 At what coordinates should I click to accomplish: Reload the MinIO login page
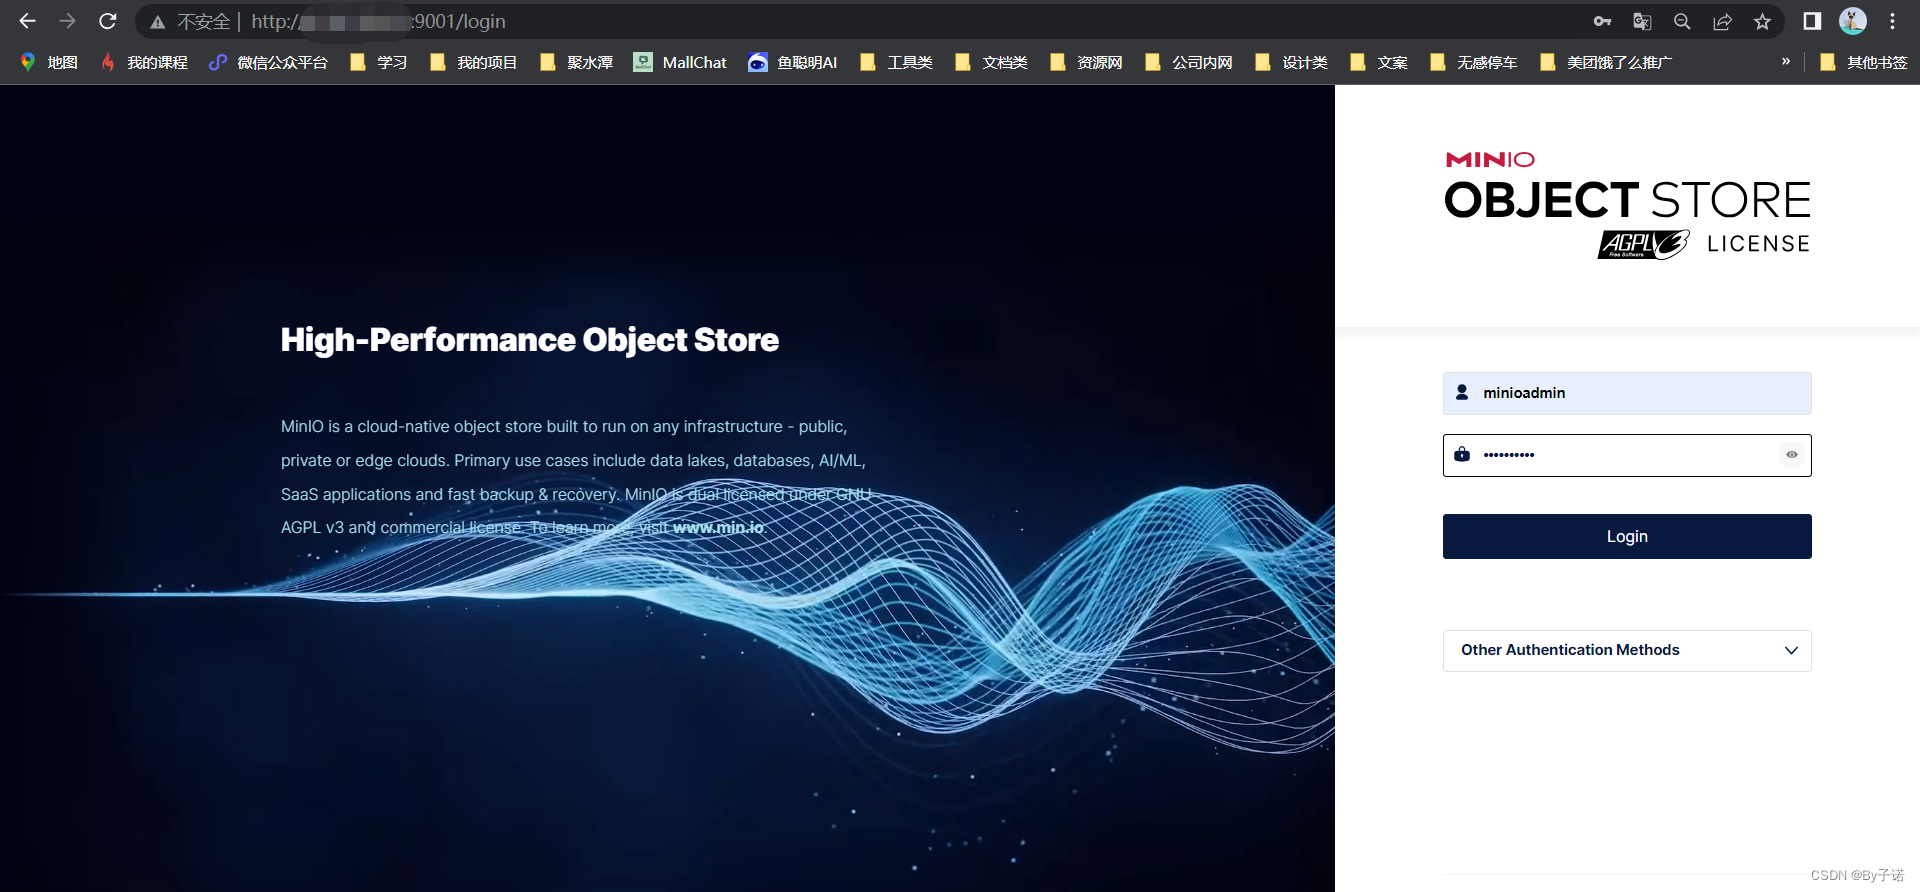coord(108,21)
